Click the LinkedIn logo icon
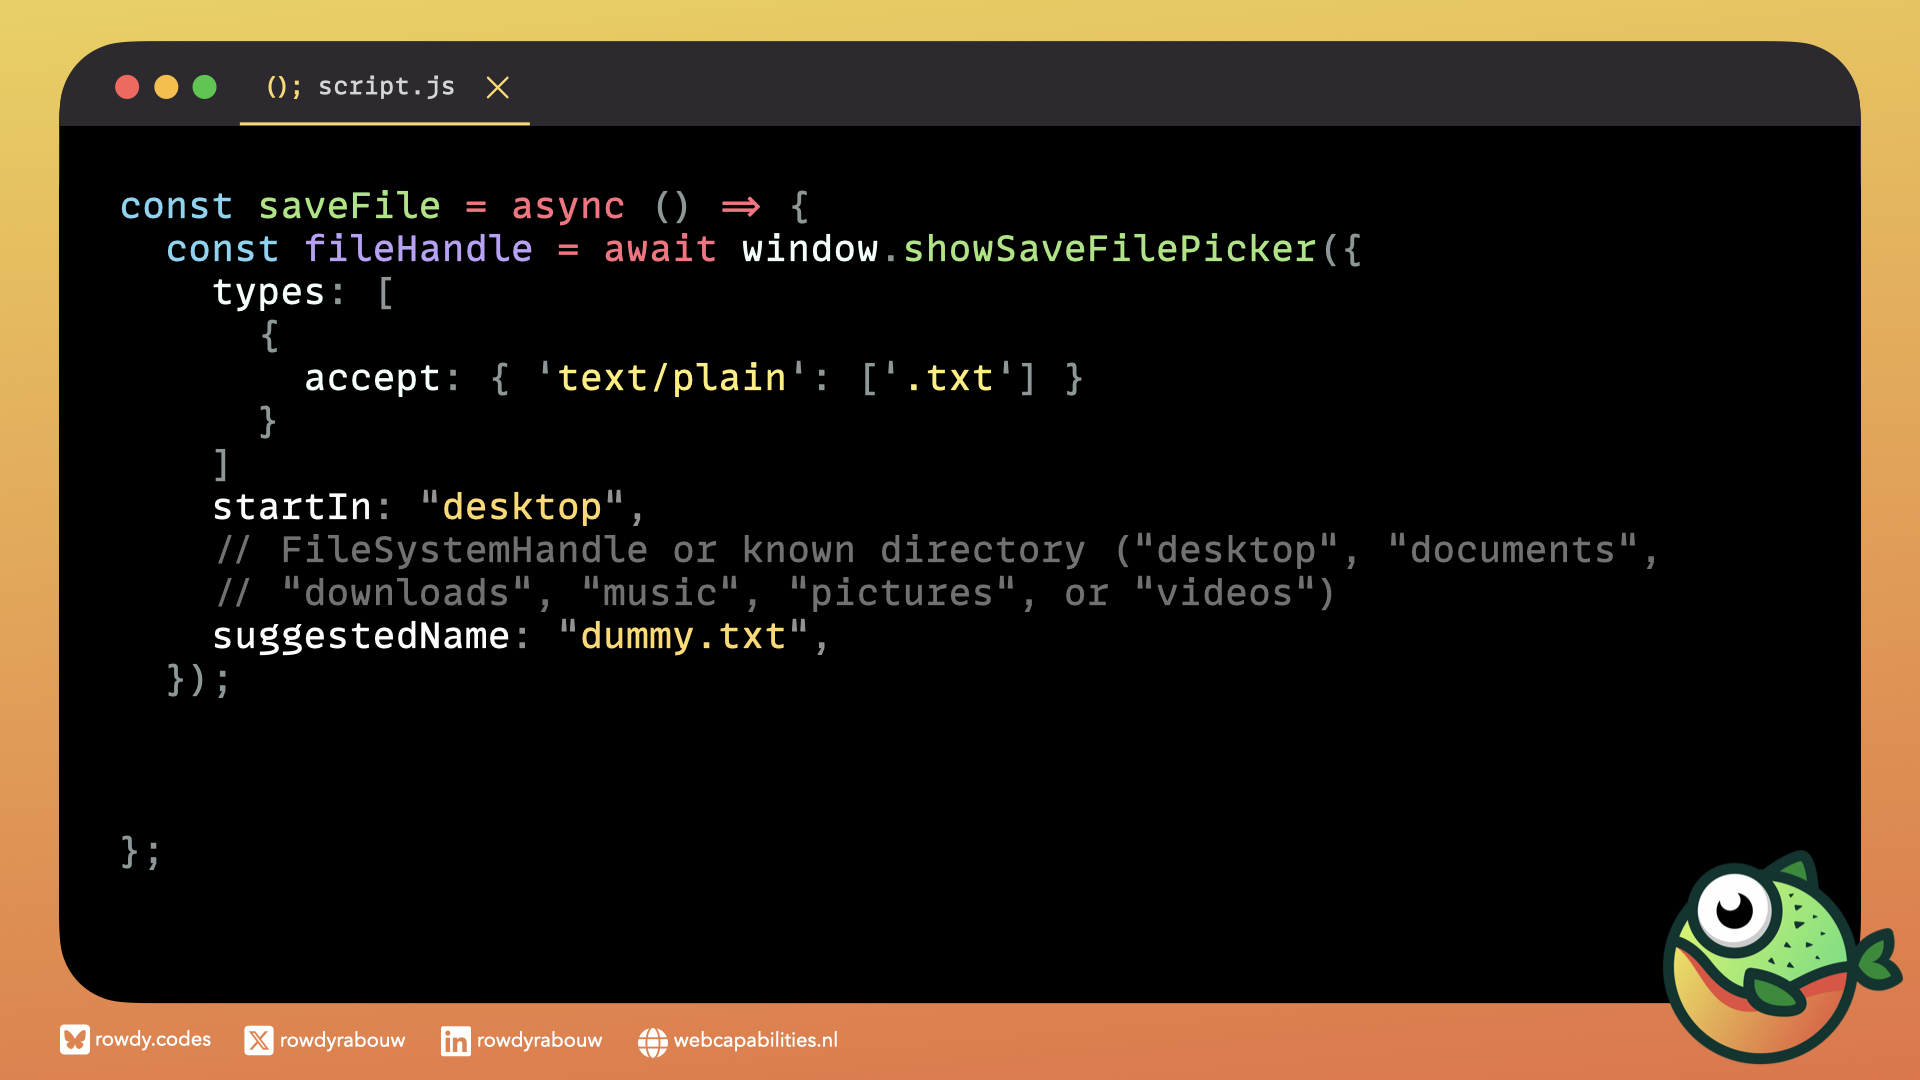This screenshot has height=1080, width=1920. [x=455, y=1041]
